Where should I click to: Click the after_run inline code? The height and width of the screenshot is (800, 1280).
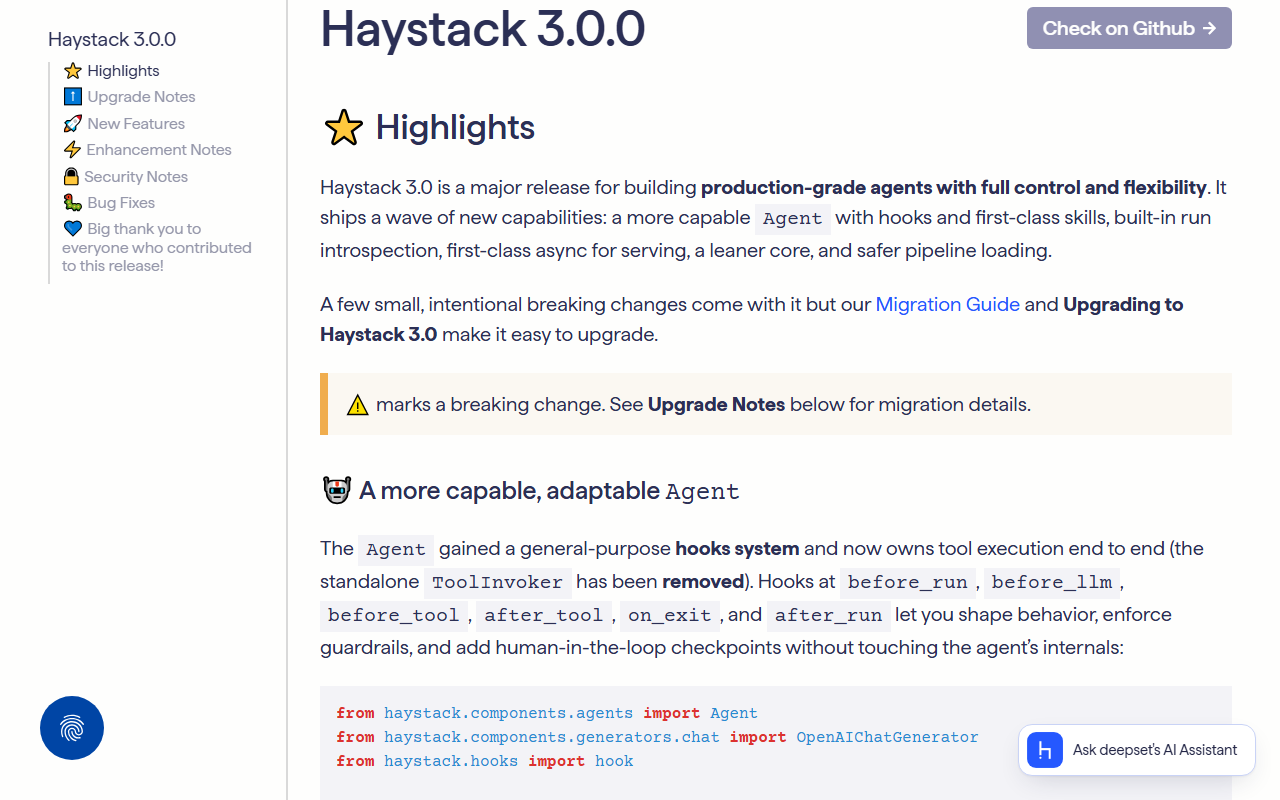829,615
